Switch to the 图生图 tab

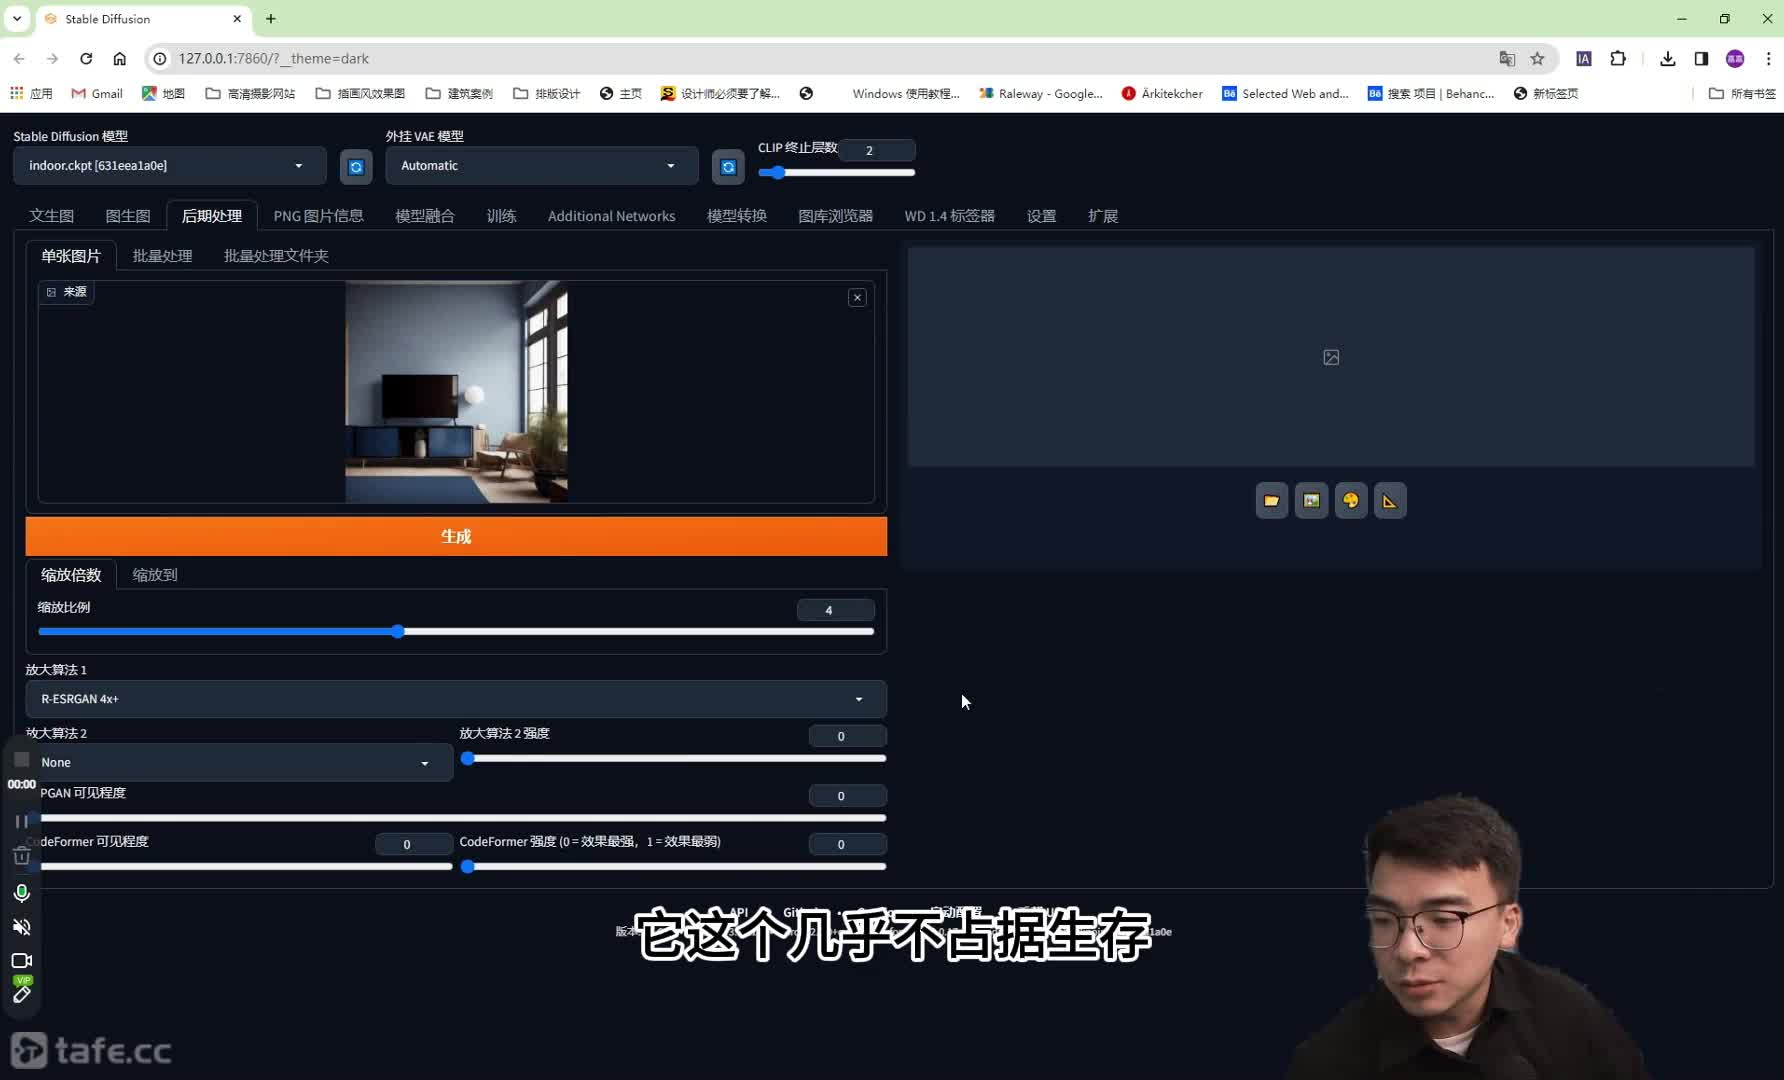click(x=128, y=216)
